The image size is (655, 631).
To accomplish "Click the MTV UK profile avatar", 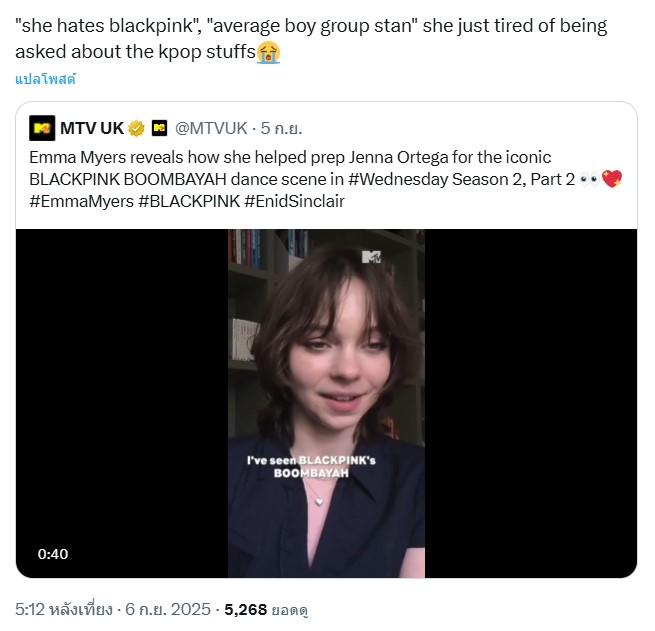I will 42,128.
